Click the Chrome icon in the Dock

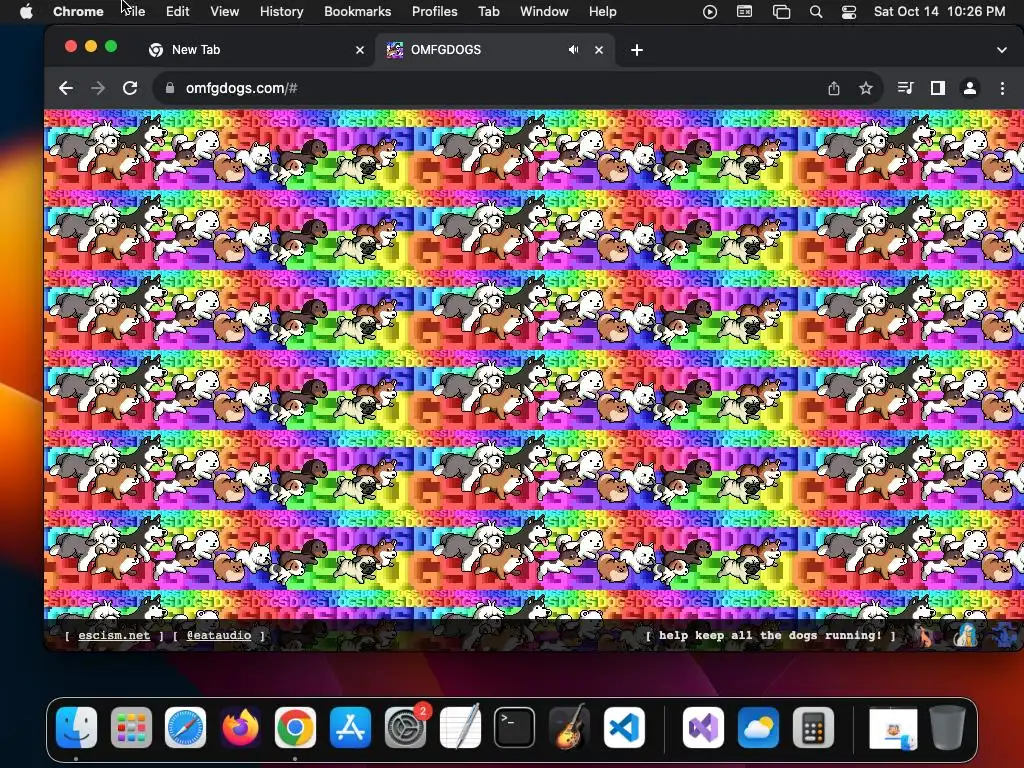point(295,727)
